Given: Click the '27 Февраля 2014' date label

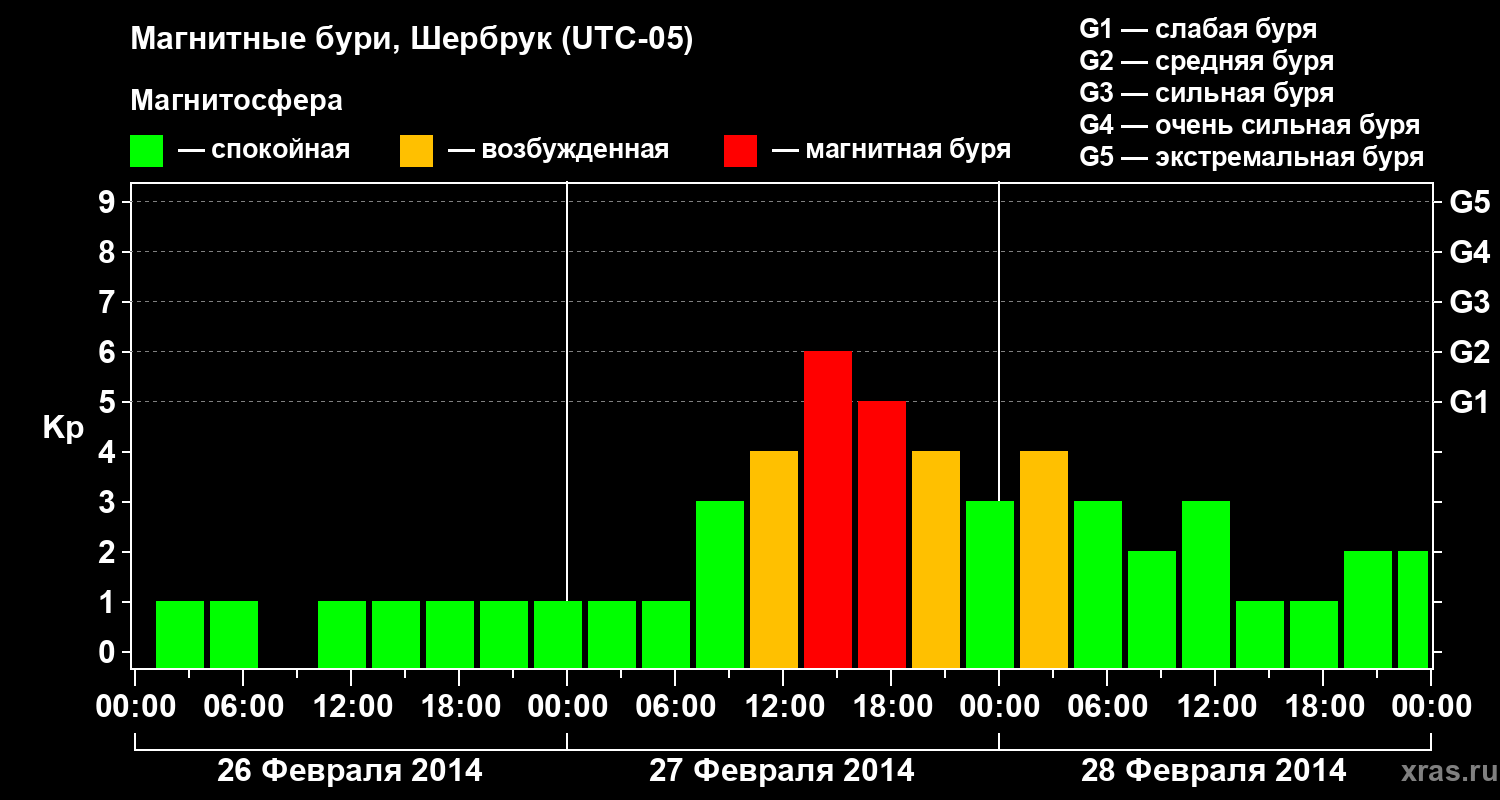Looking at the screenshot, I should pos(782,771).
